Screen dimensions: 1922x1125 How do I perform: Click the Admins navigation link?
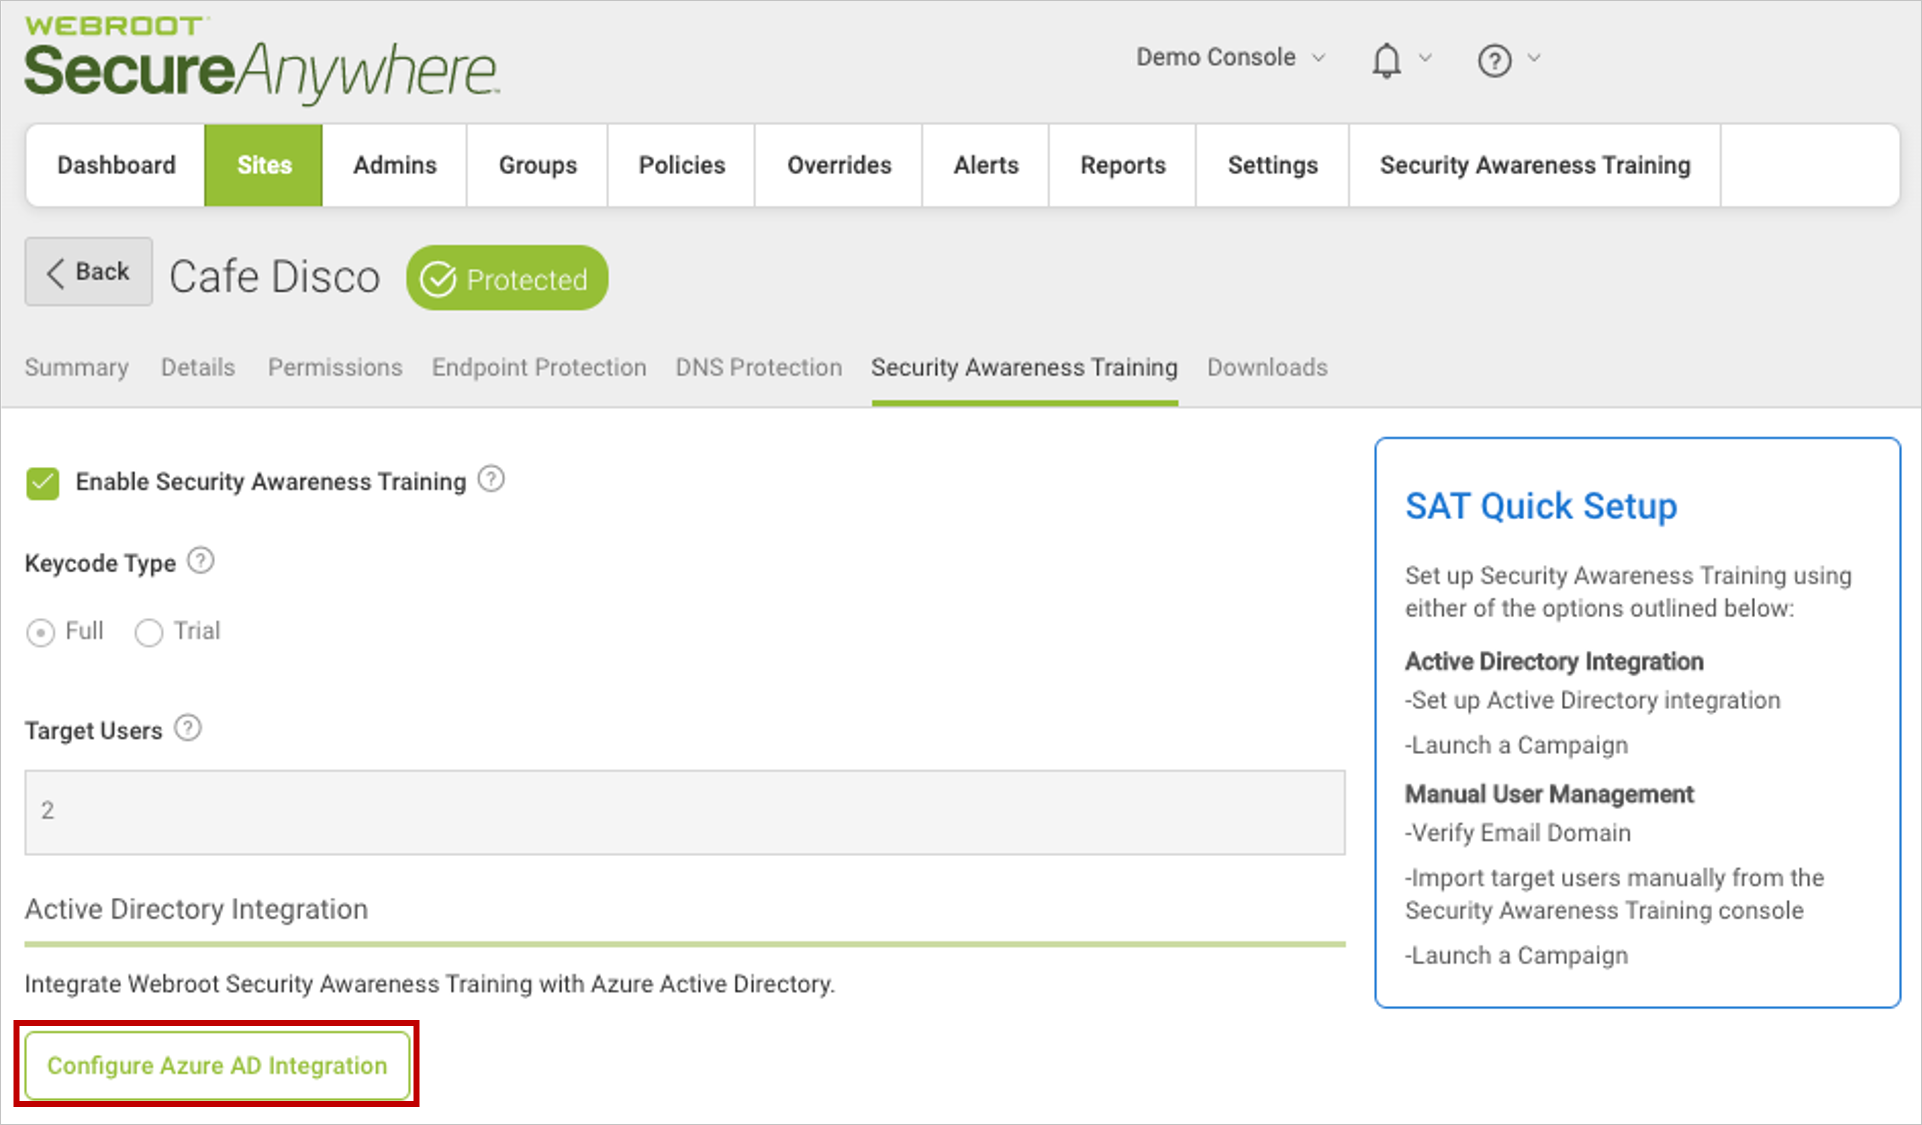tap(394, 166)
